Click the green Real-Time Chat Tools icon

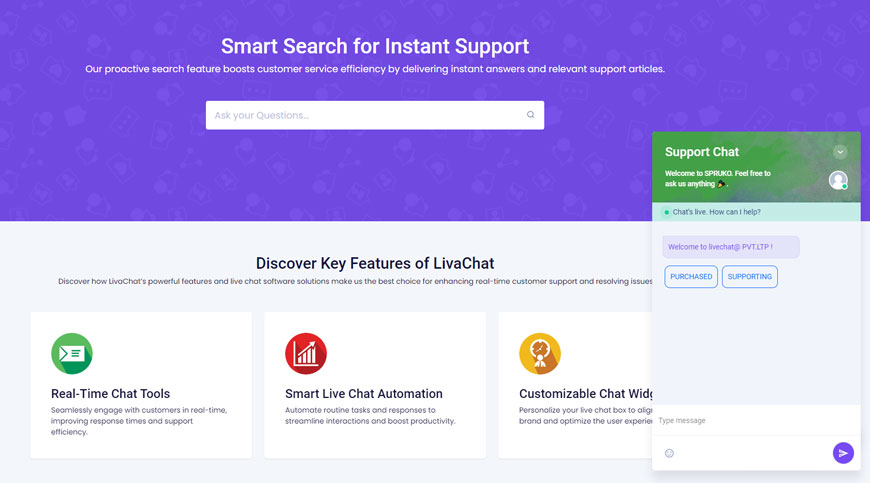click(x=72, y=353)
